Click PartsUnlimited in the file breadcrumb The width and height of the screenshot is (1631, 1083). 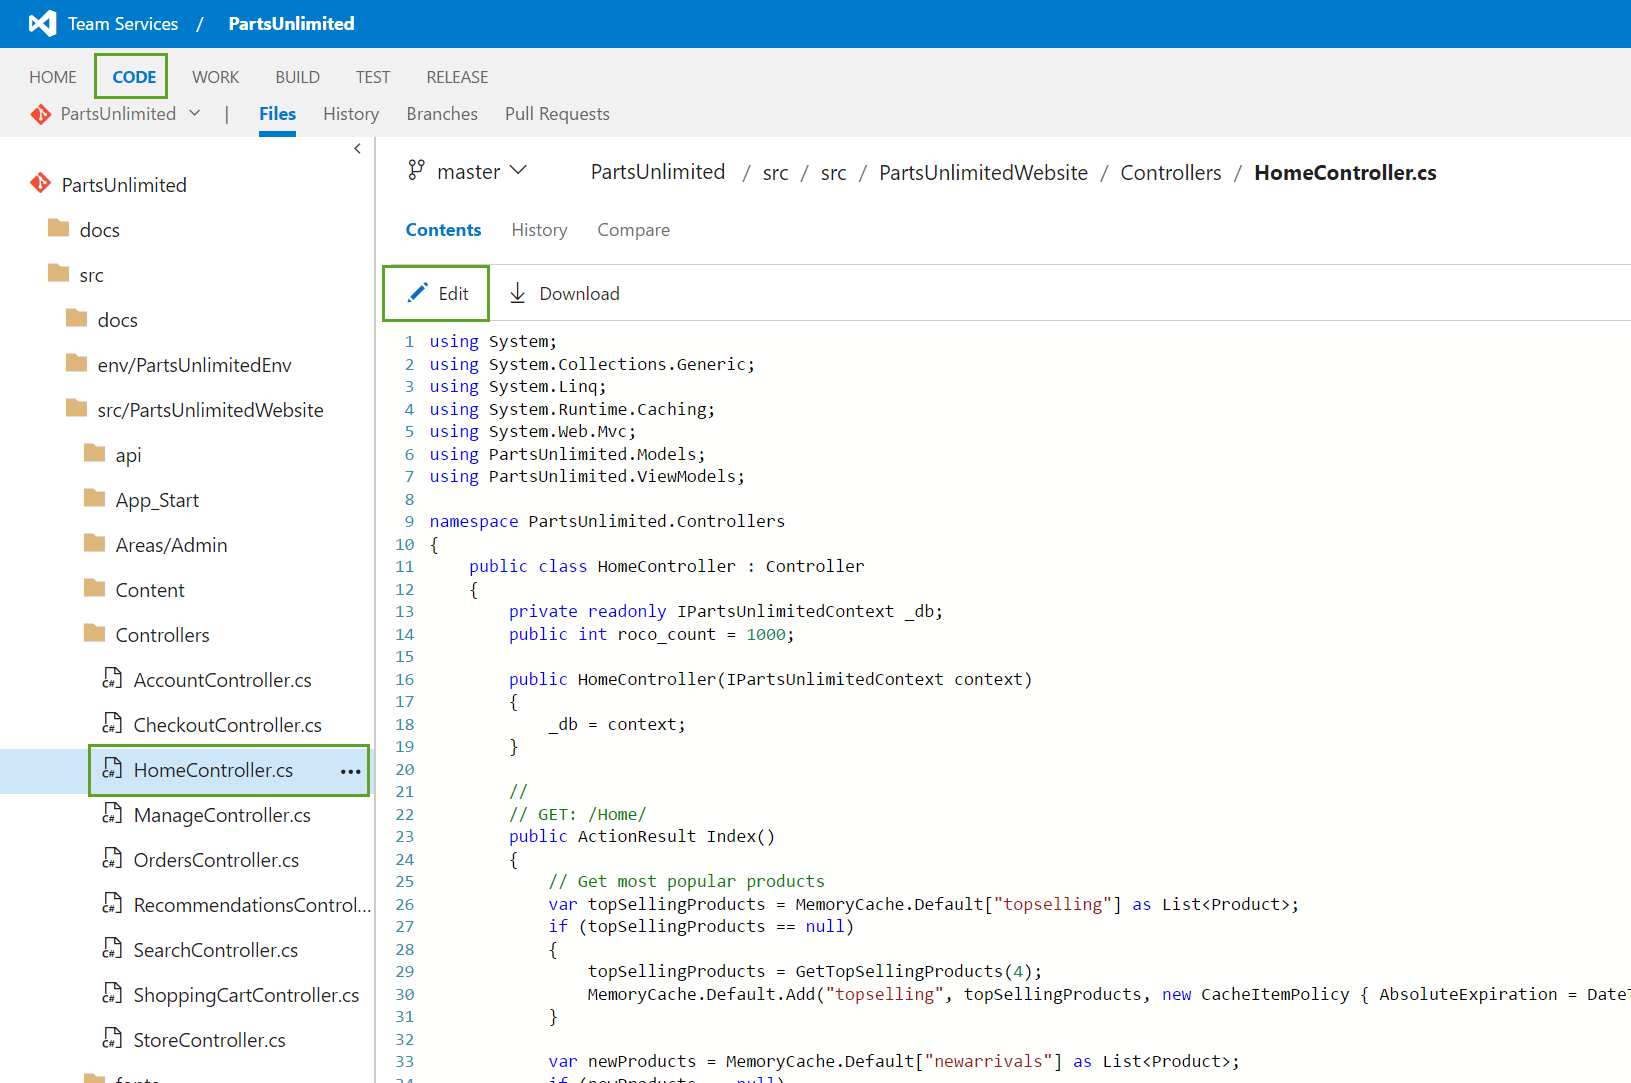[x=658, y=172]
